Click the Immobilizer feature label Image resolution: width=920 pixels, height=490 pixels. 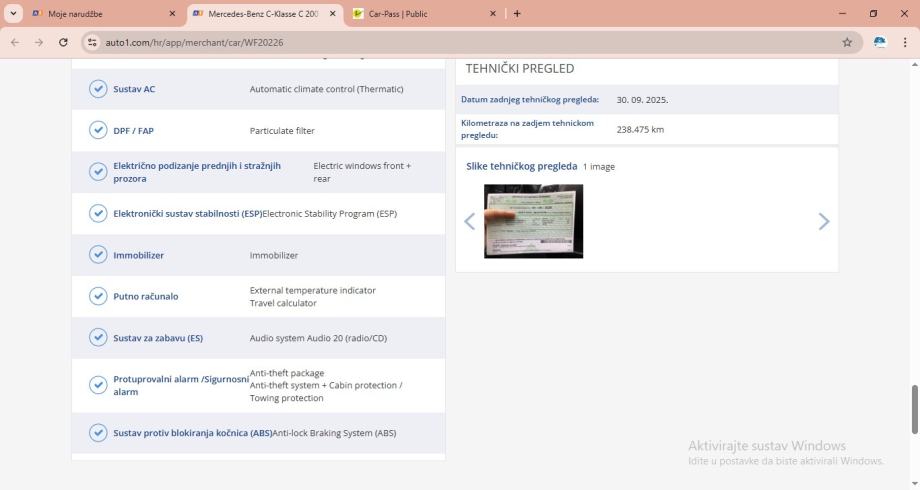point(138,255)
